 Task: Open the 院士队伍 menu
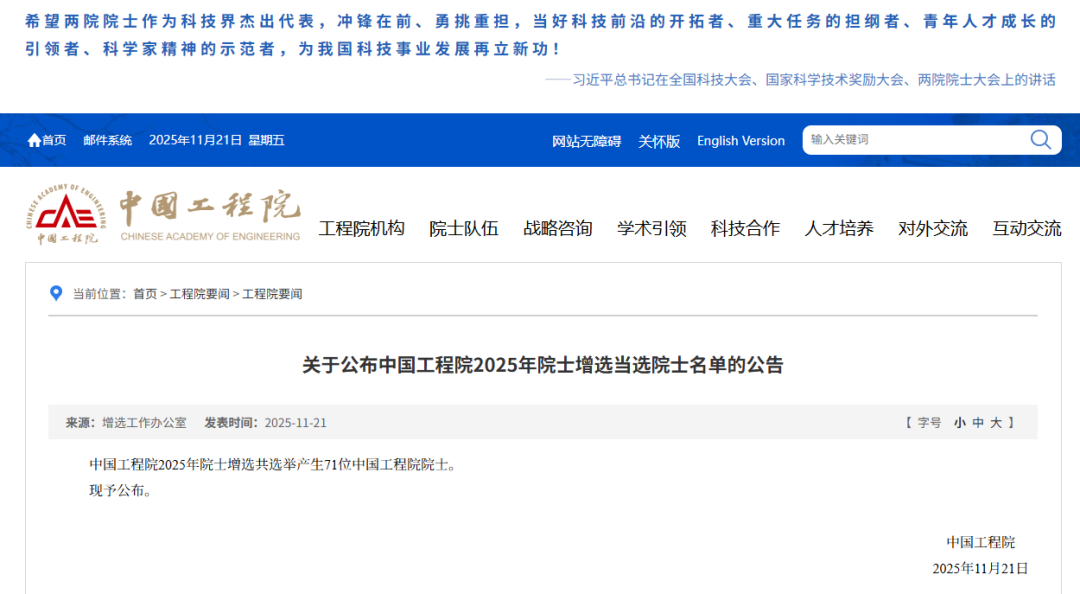(464, 228)
